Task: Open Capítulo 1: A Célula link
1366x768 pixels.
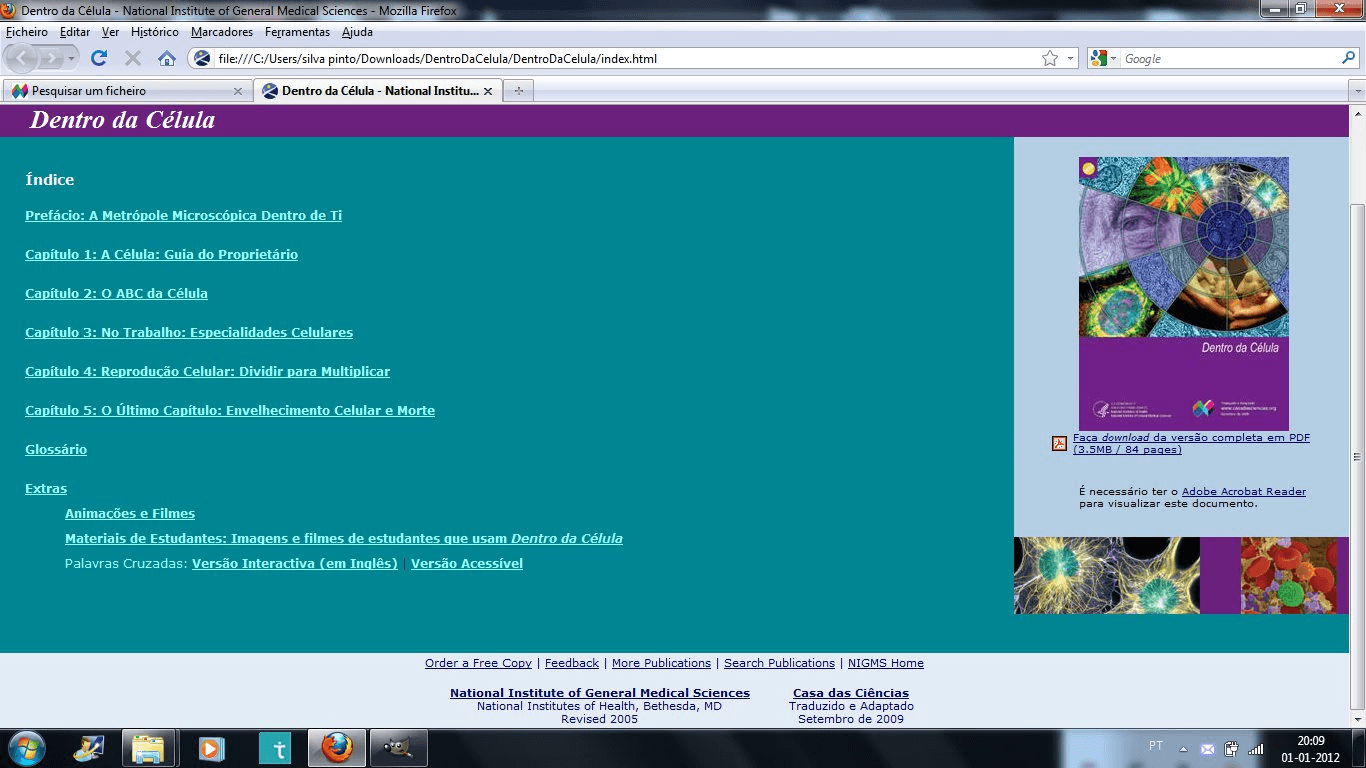Action: click(161, 255)
